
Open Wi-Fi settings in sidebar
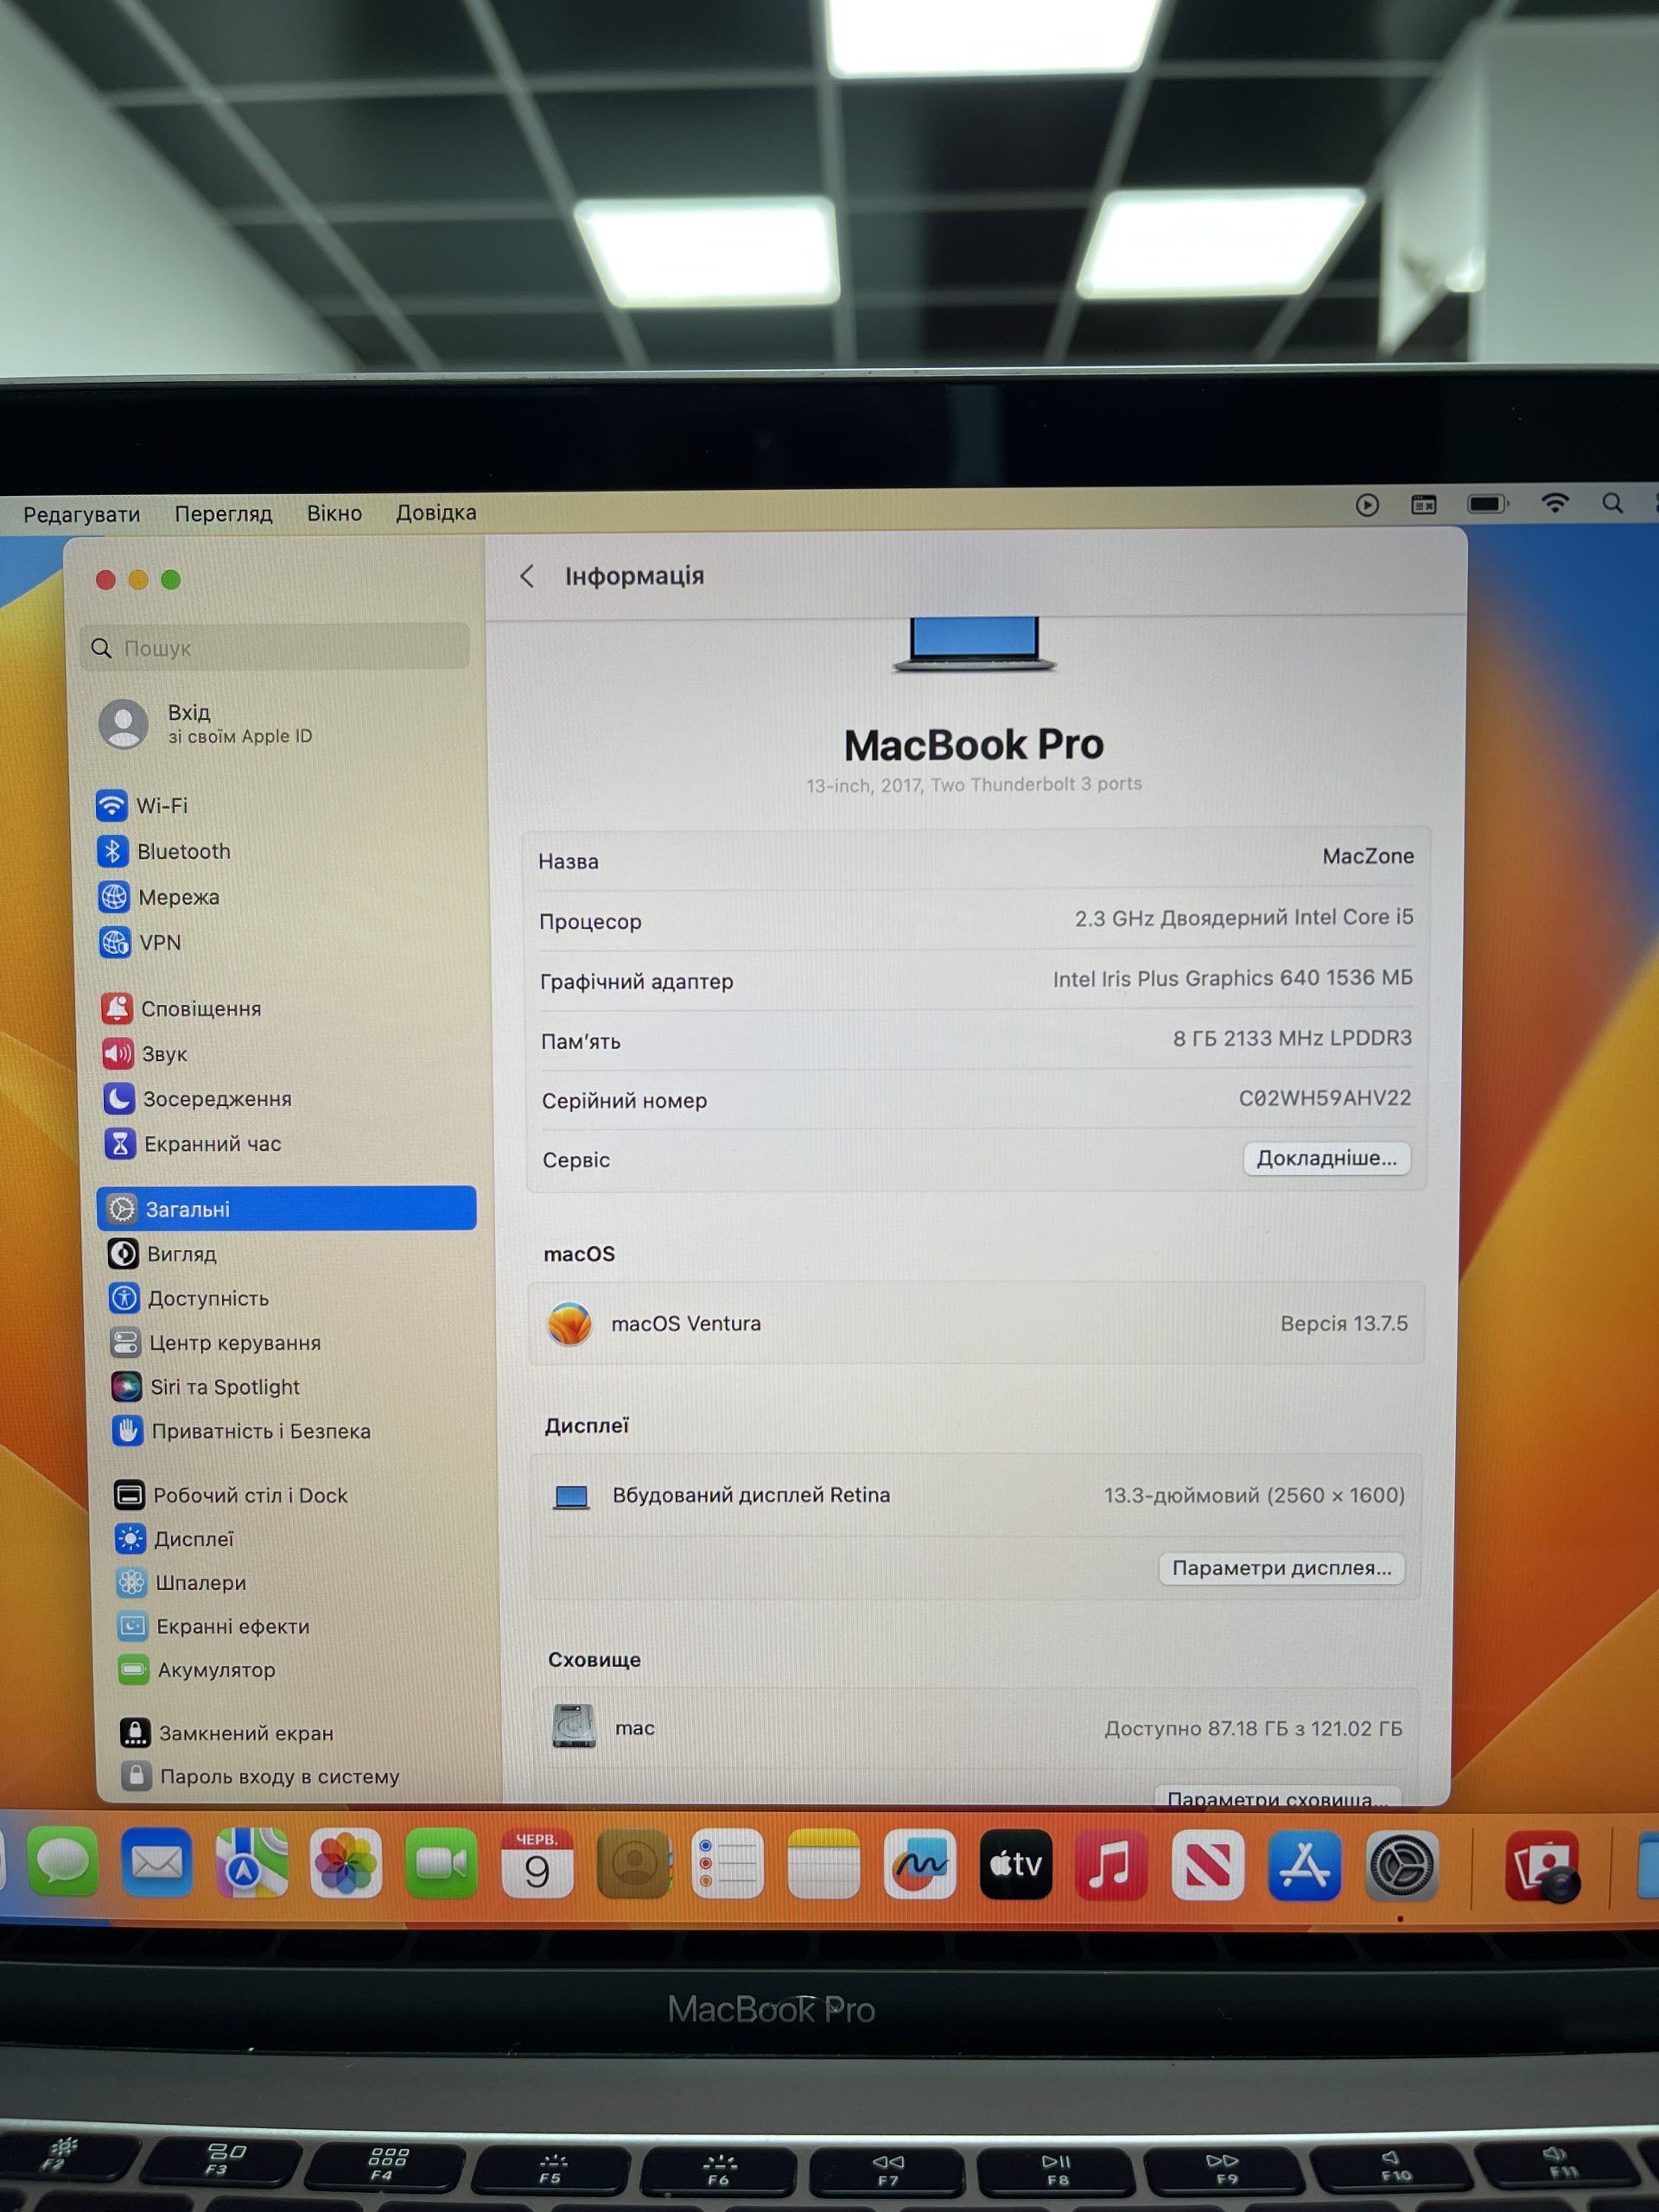click(143, 805)
